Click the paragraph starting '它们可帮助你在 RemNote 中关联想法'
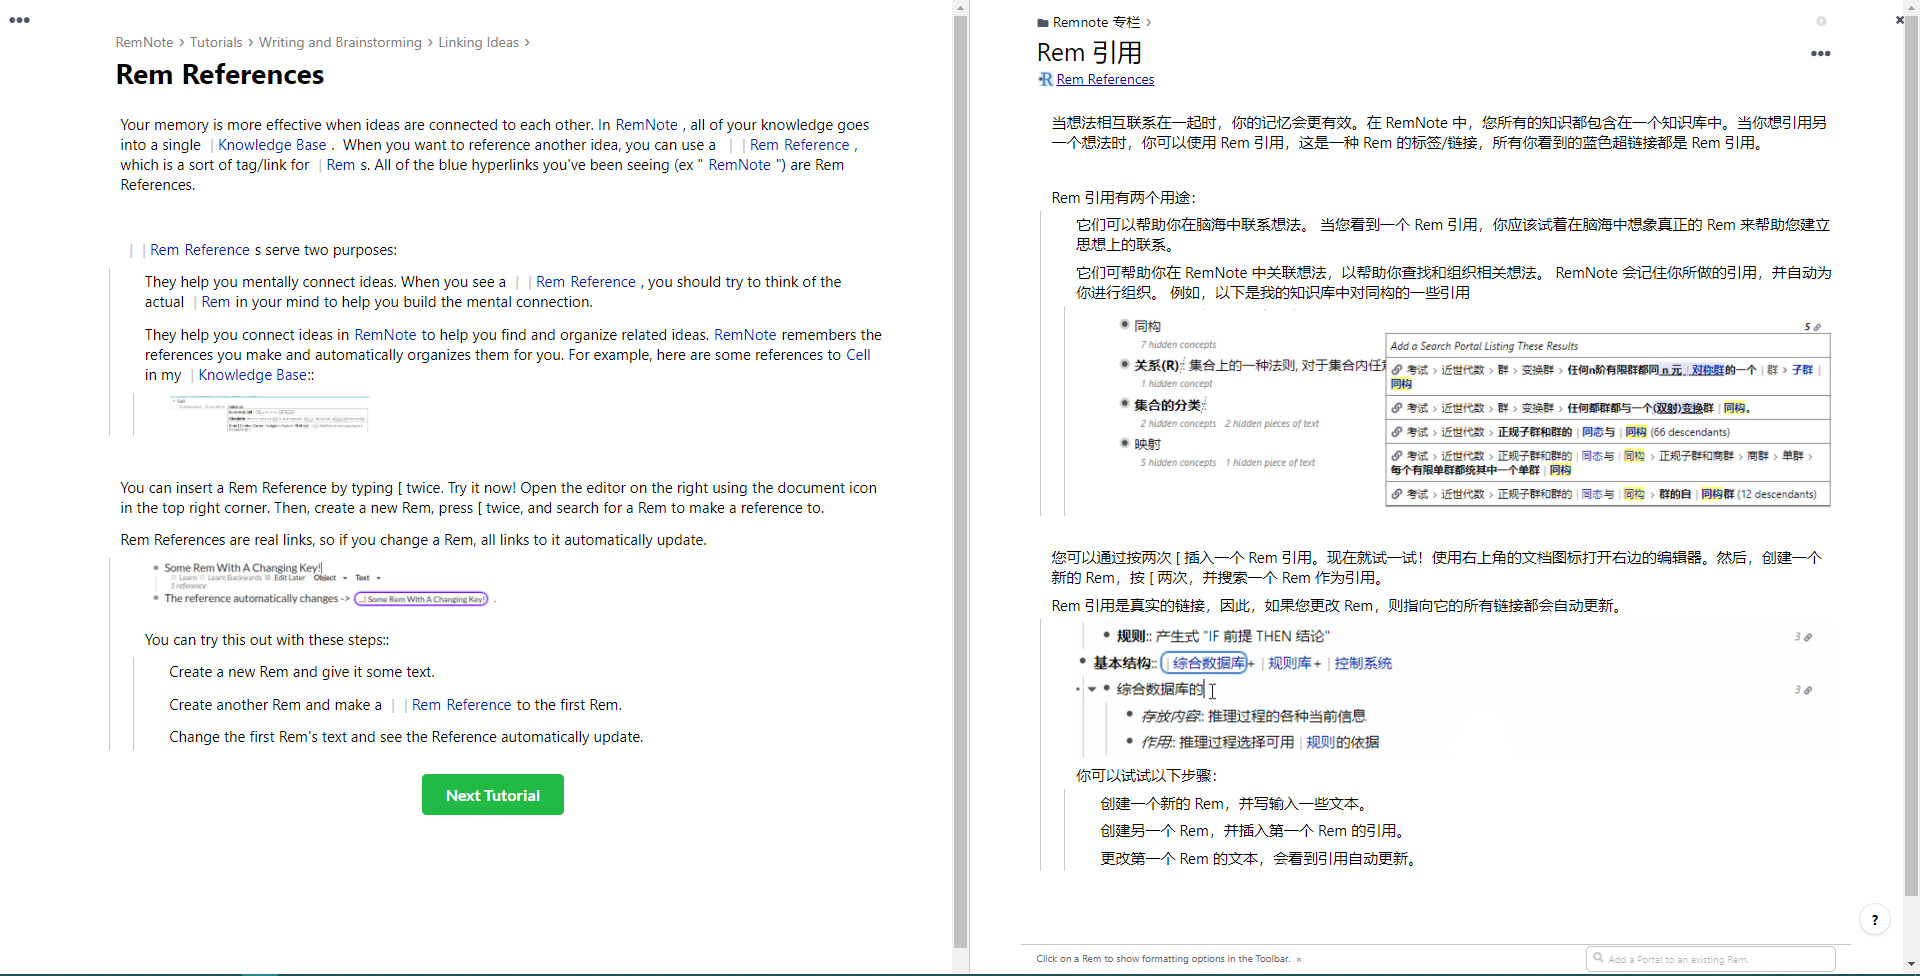The image size is (1920, 976). coord(1454,283)
